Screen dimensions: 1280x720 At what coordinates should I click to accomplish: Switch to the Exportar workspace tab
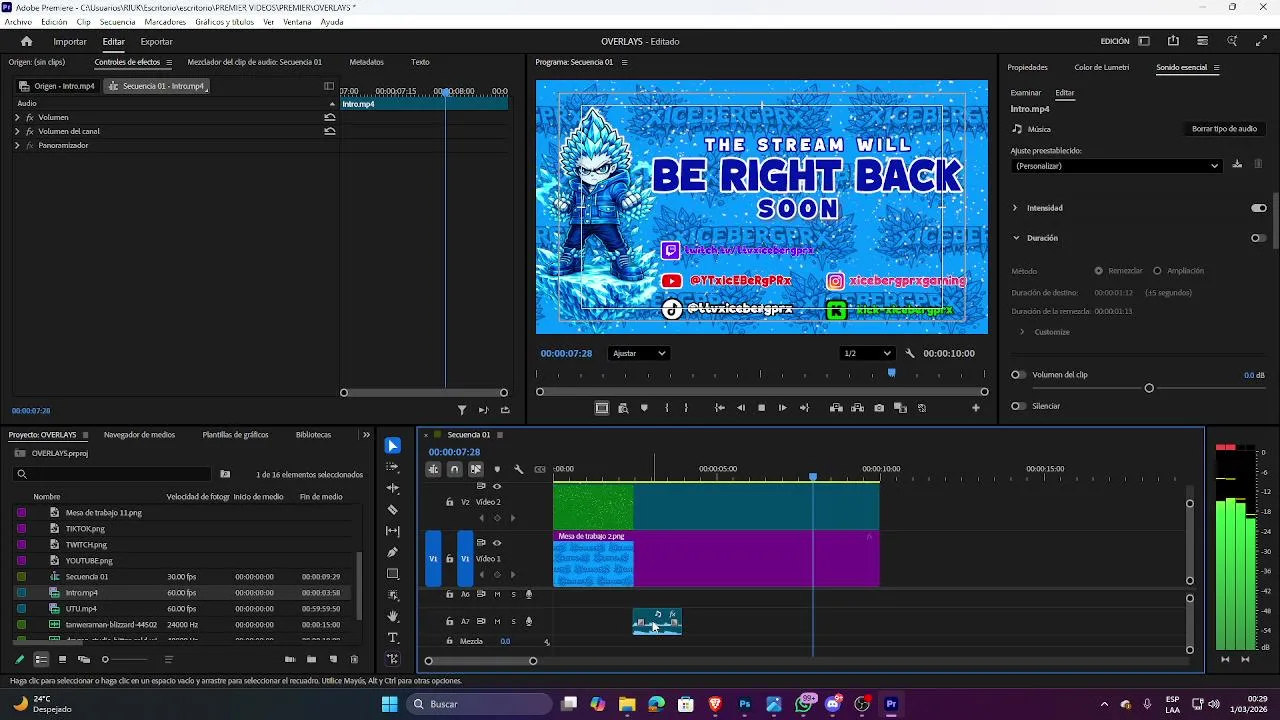click(x=156, y=41)
